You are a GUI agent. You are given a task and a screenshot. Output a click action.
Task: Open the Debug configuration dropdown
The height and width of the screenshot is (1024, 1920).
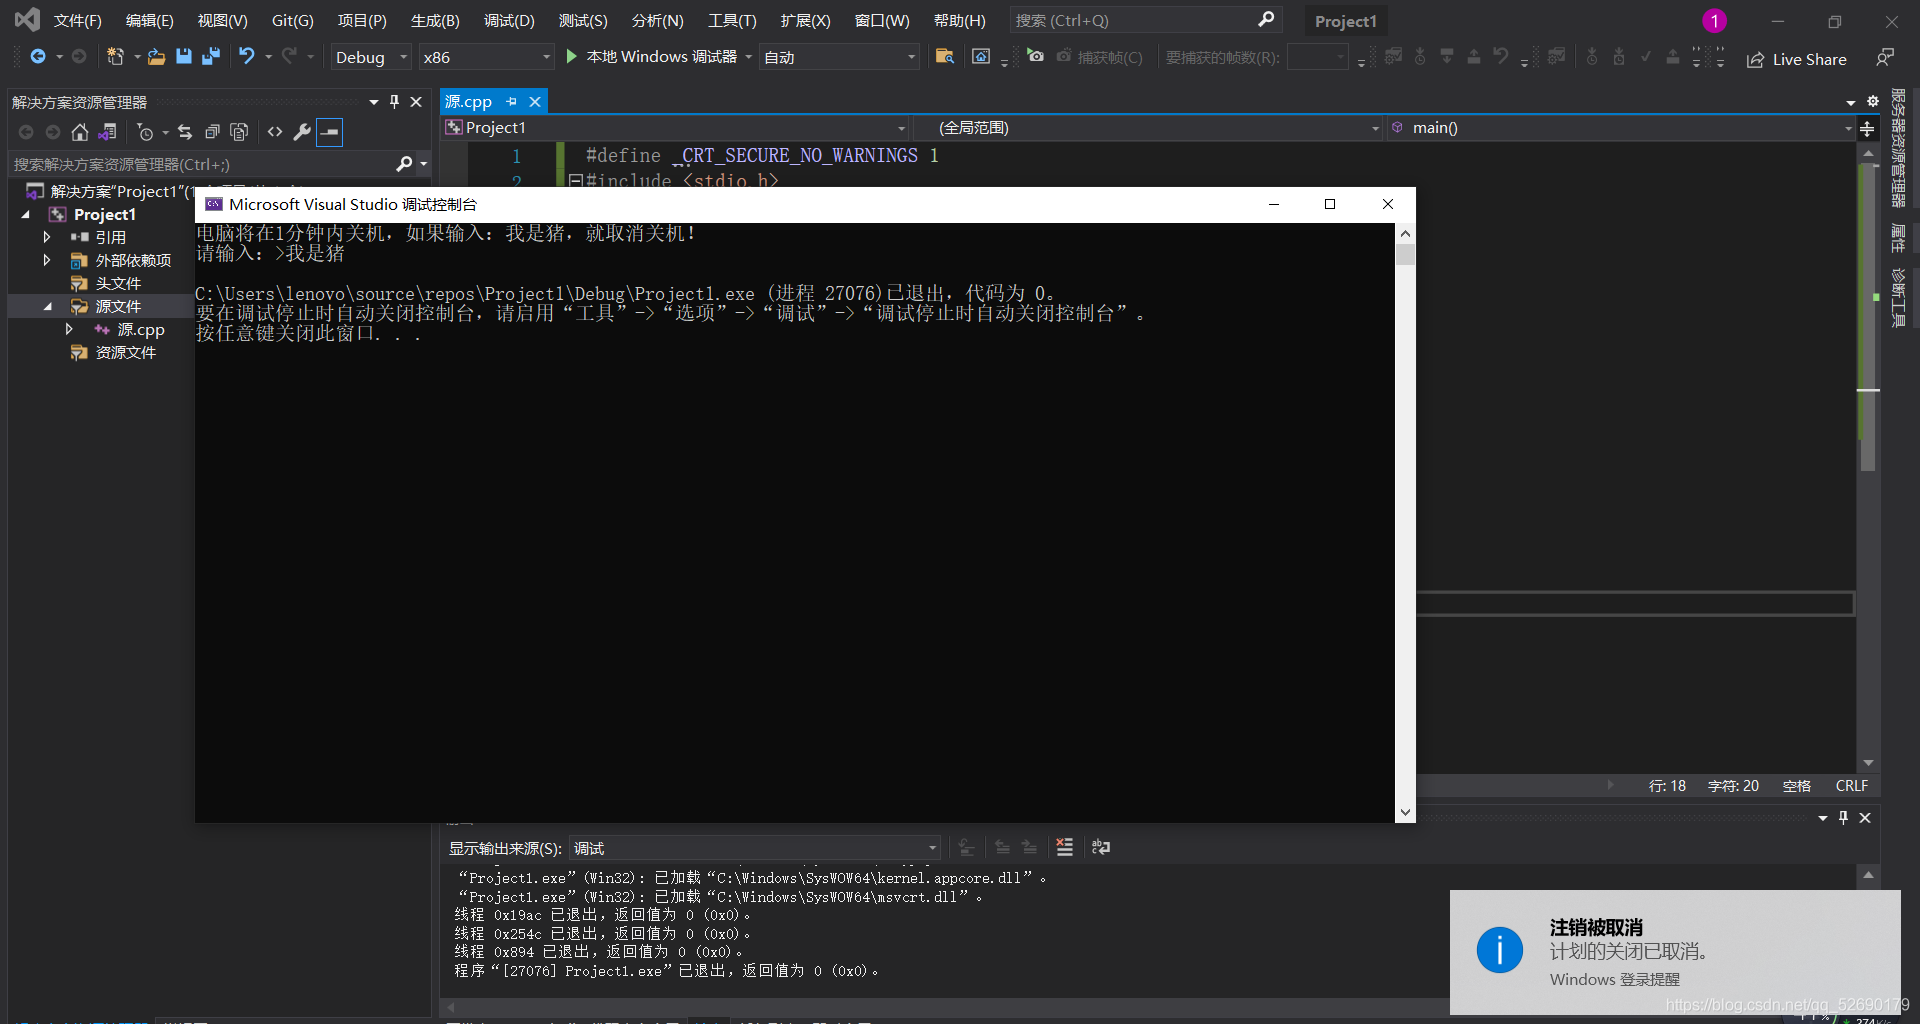pyautogui.click(x=371, y=57)
